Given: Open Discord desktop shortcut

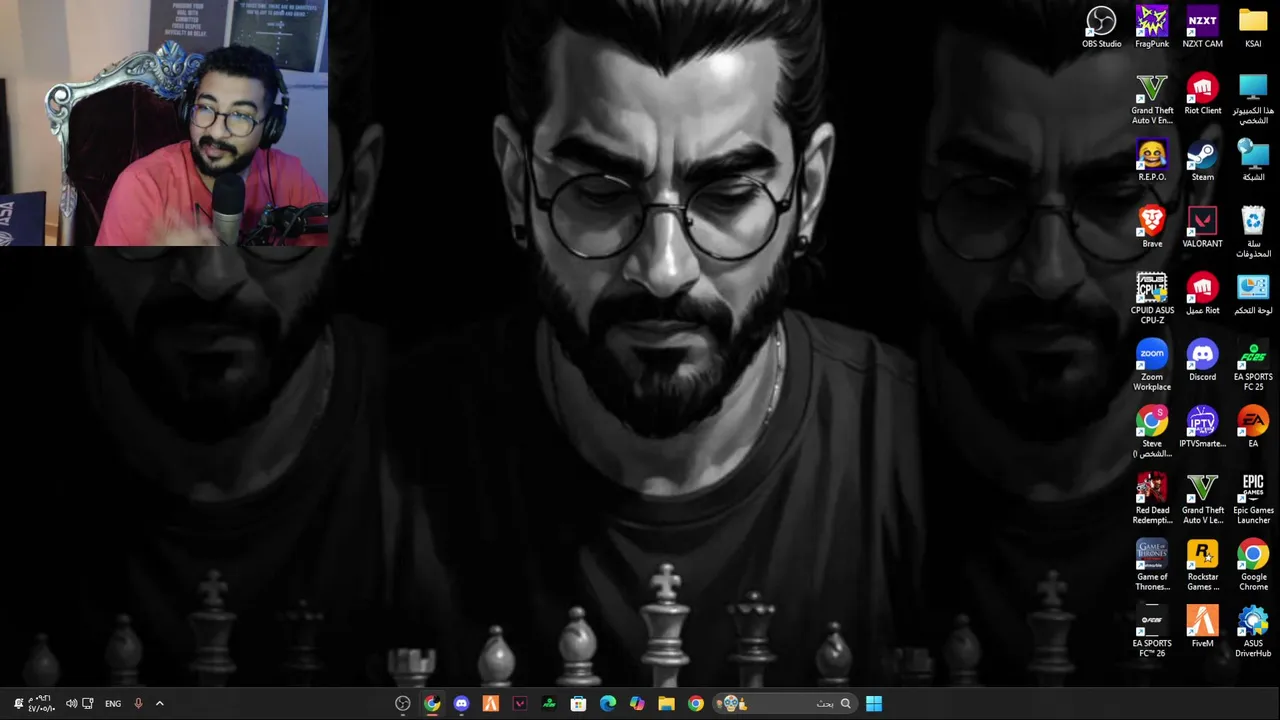Looking at the screenshot, I should point(1202,360).
